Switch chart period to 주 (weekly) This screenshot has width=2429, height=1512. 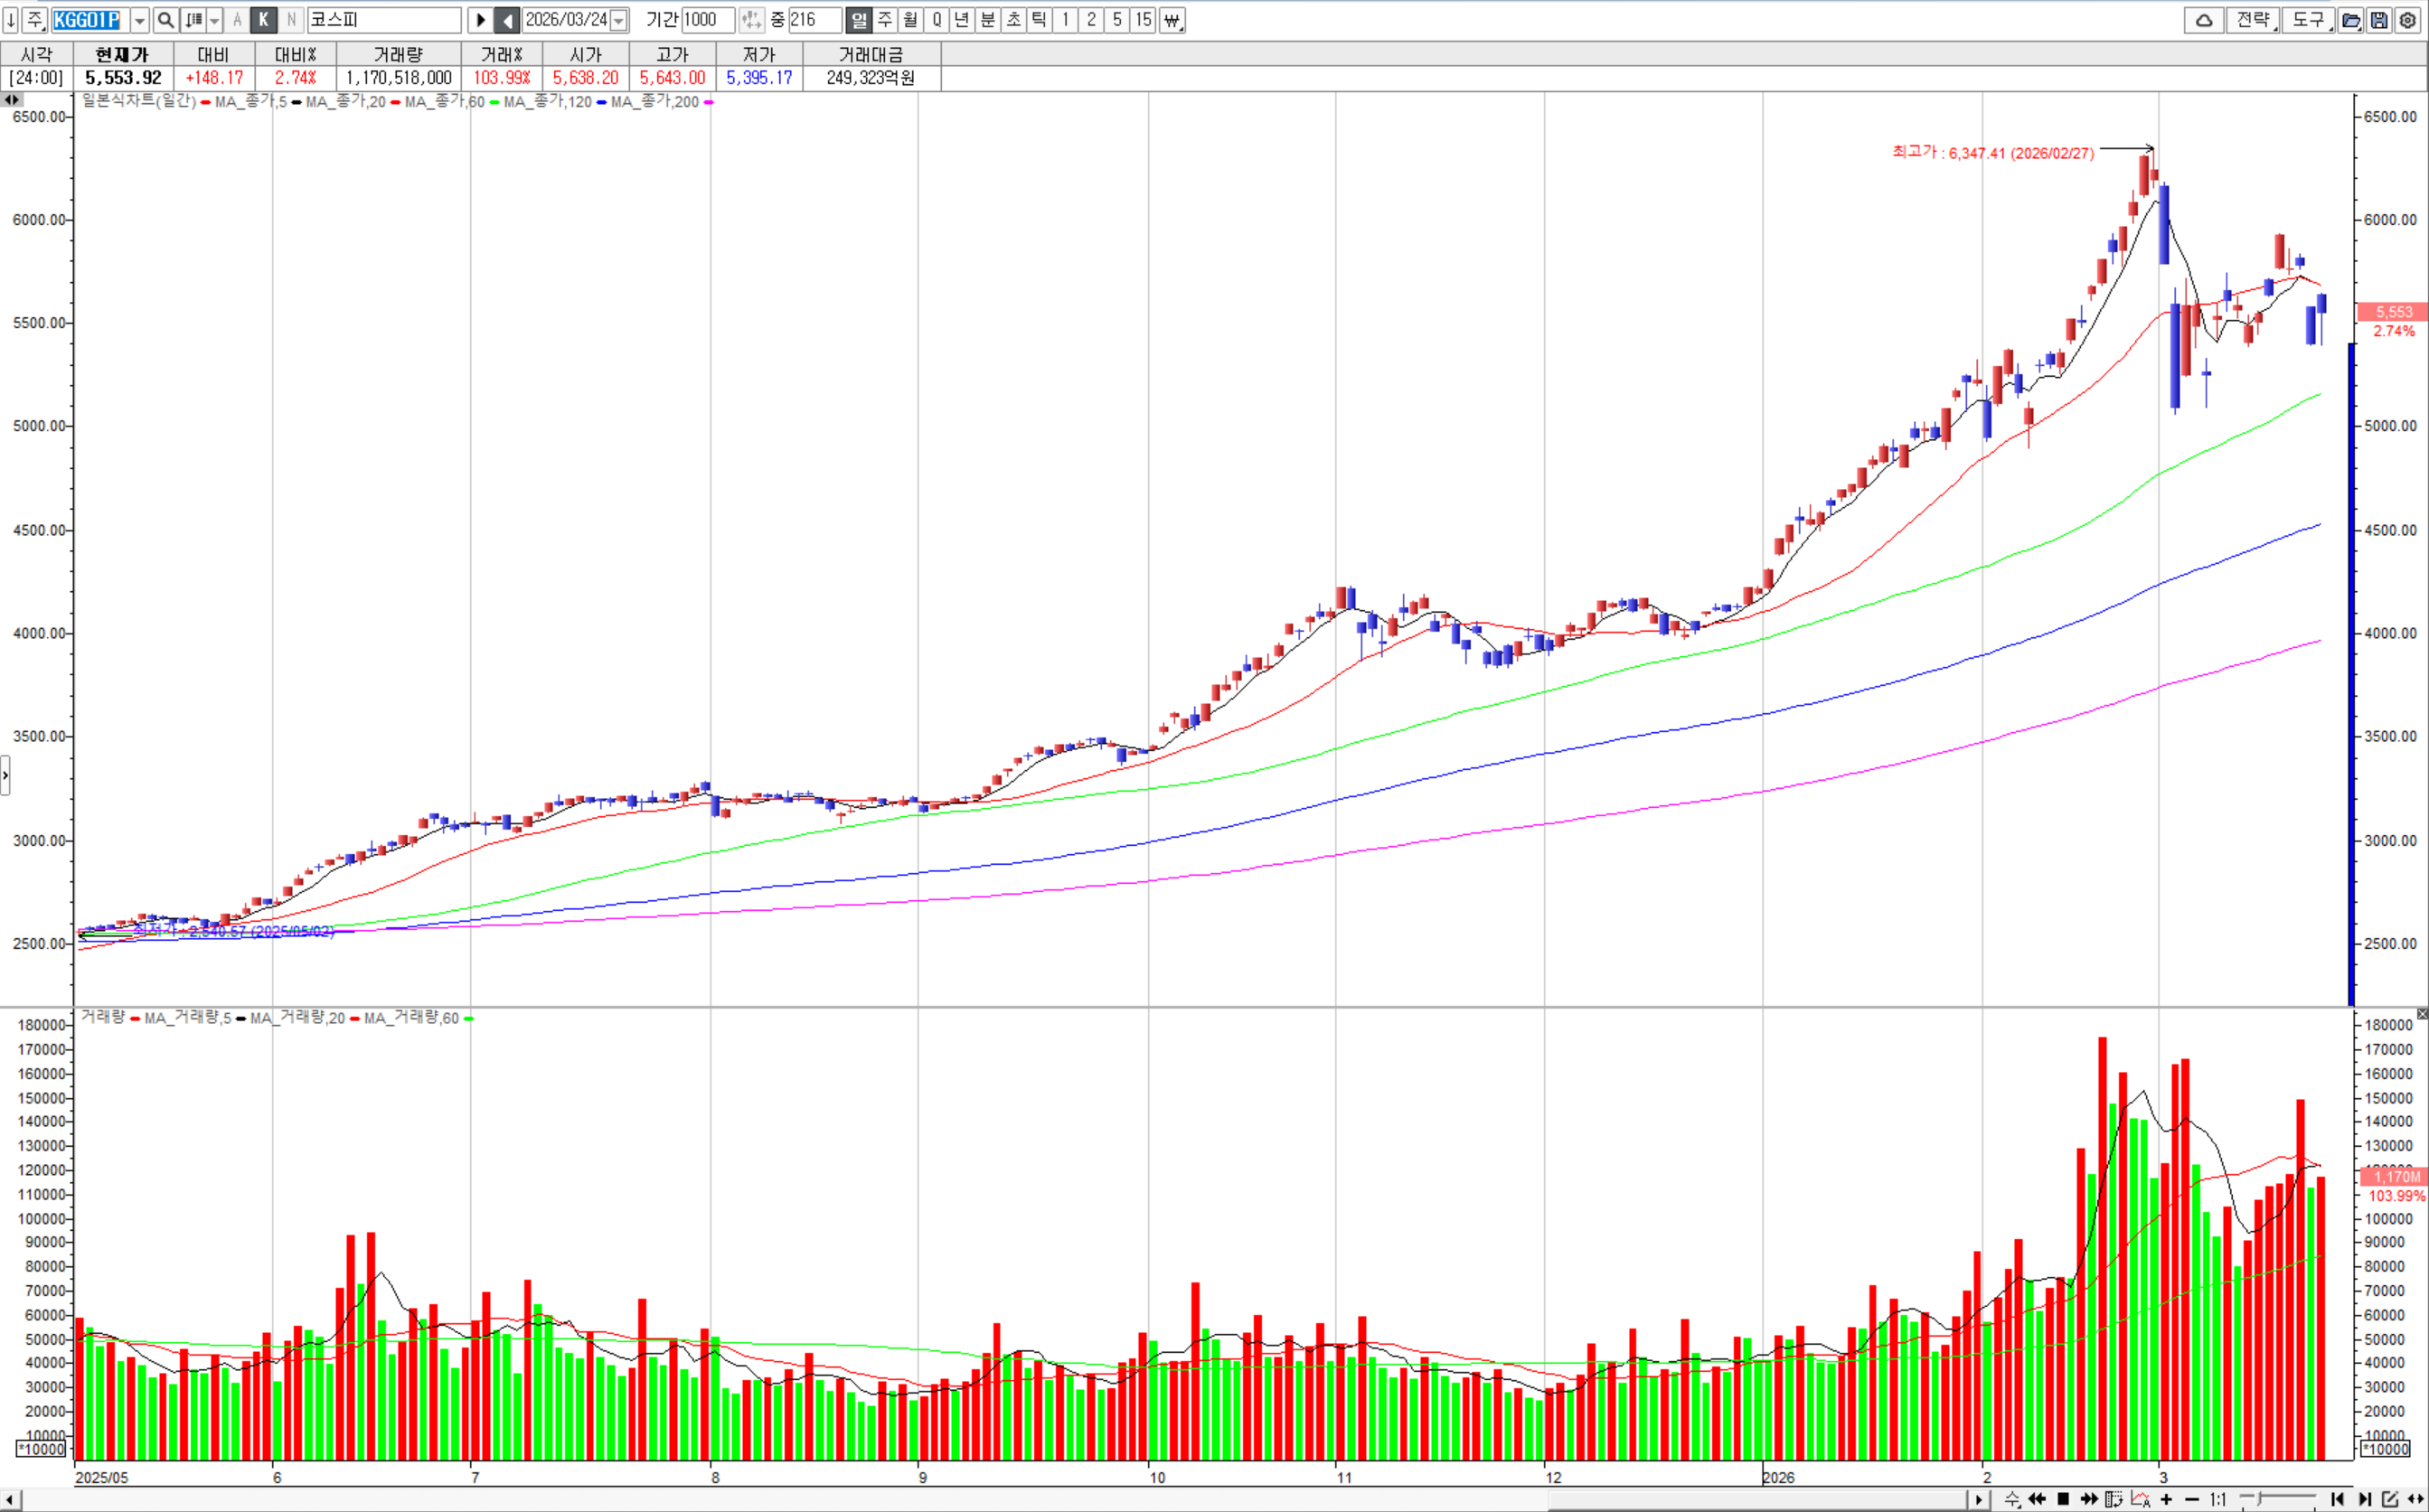885,20
